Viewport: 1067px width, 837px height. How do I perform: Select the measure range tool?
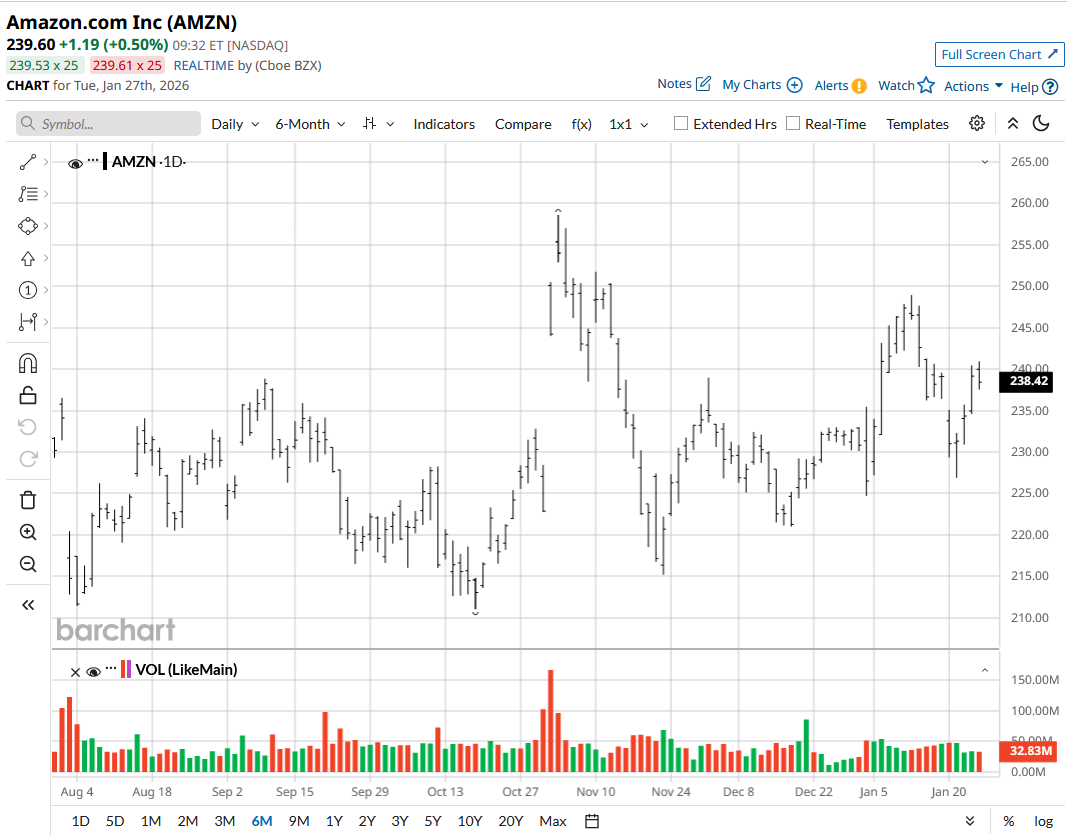(28, 322)
